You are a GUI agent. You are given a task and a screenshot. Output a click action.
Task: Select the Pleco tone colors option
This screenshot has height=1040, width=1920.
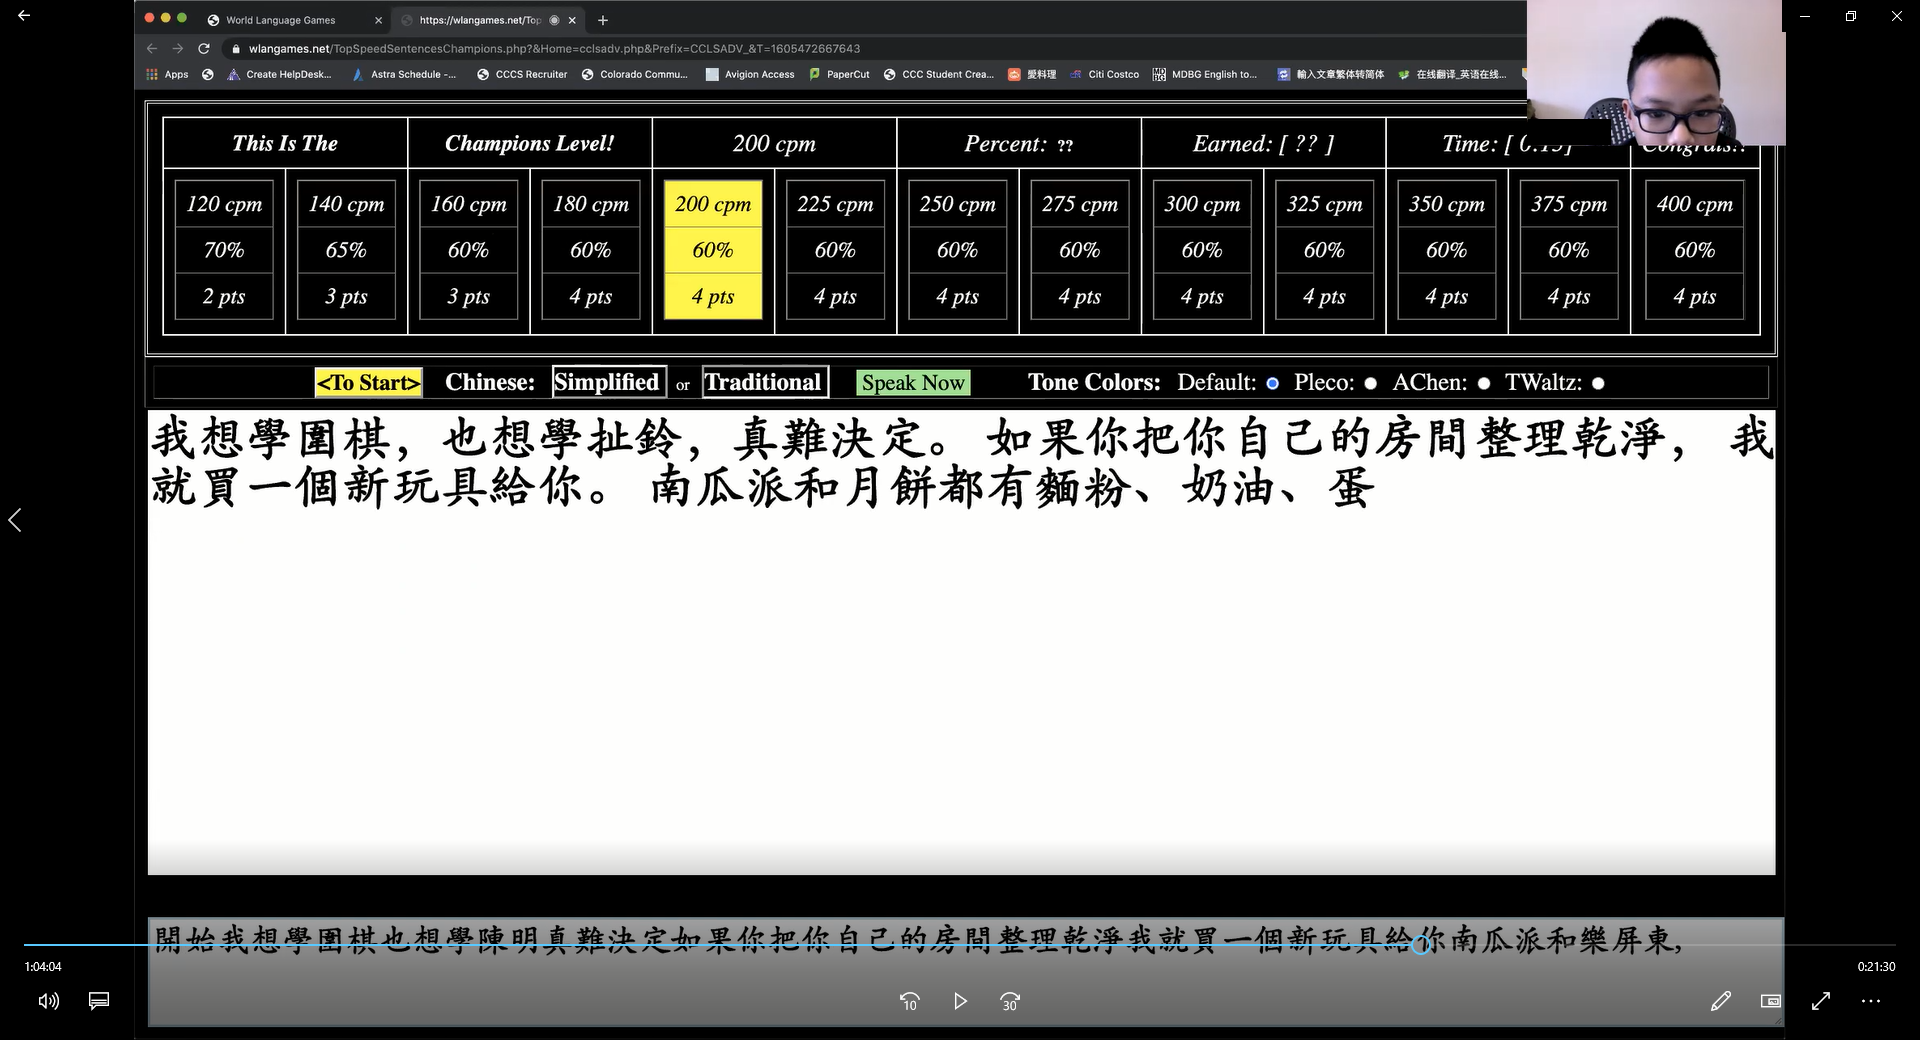point(1368,383)
